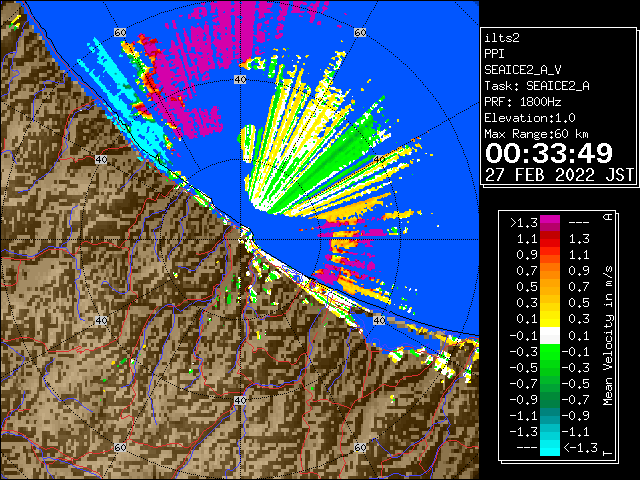Viewport: 640px width, 480px height.
Task: Click the "-0.3" value in the legend's left column
Action: [523, 352]
